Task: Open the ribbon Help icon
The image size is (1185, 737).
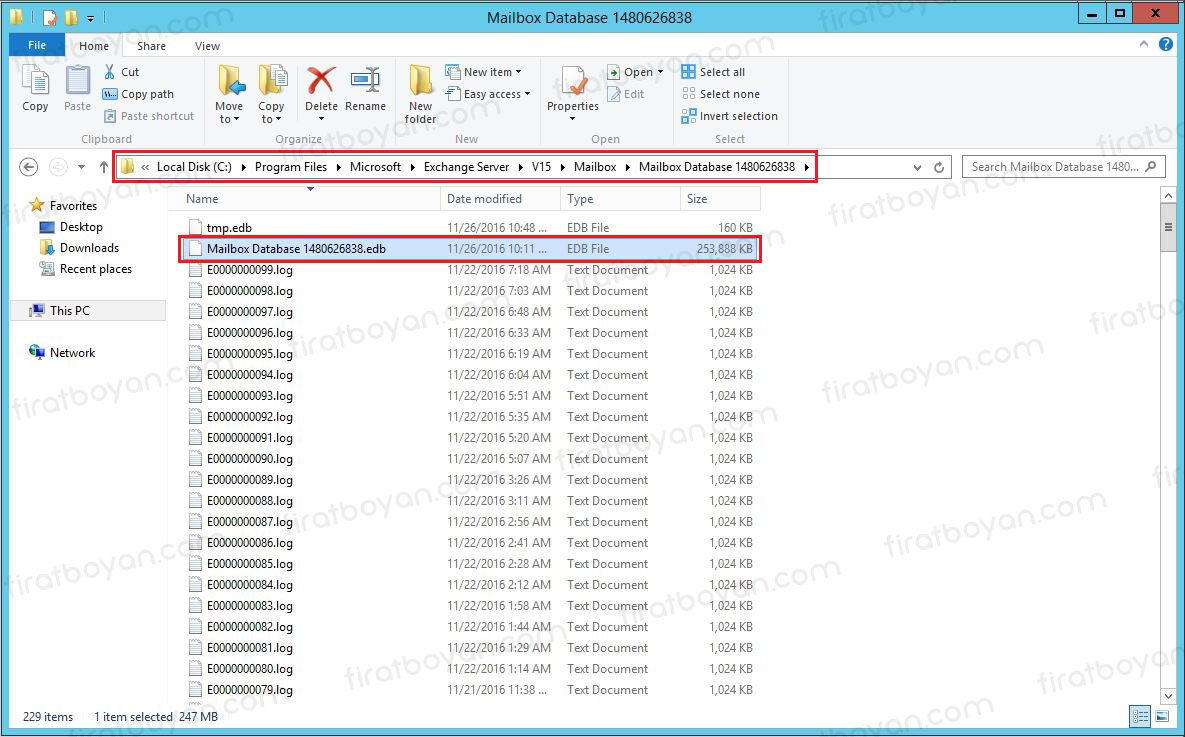Action: click(x=1166, y=45)
